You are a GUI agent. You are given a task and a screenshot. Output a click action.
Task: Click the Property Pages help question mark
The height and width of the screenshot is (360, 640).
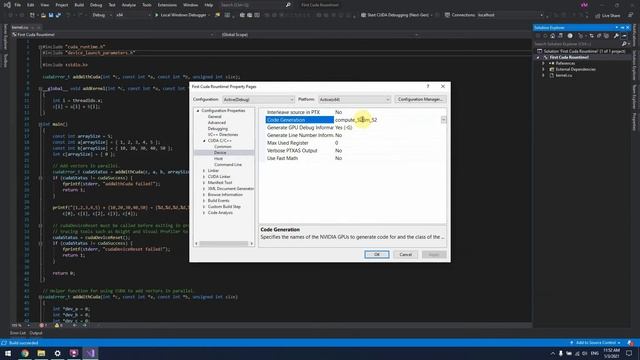428,86
